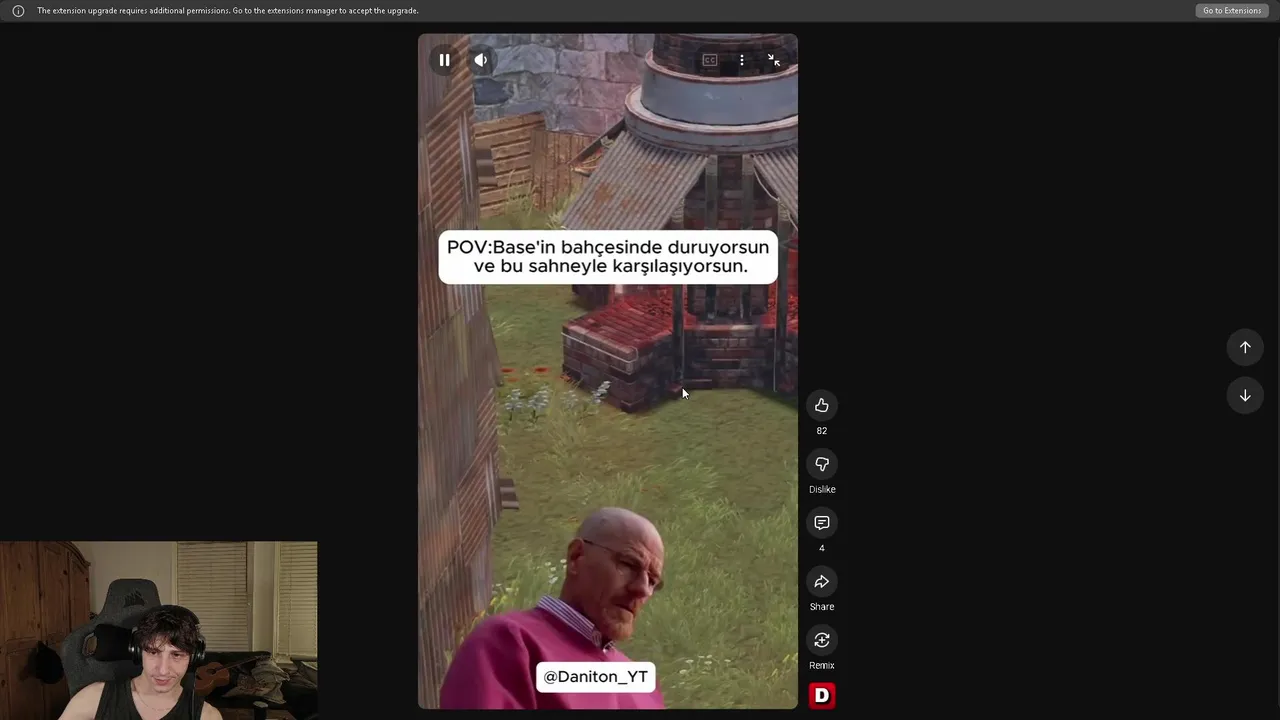Toggle closed captions on the video
The image size is (1280, 720).
point(710,60)
